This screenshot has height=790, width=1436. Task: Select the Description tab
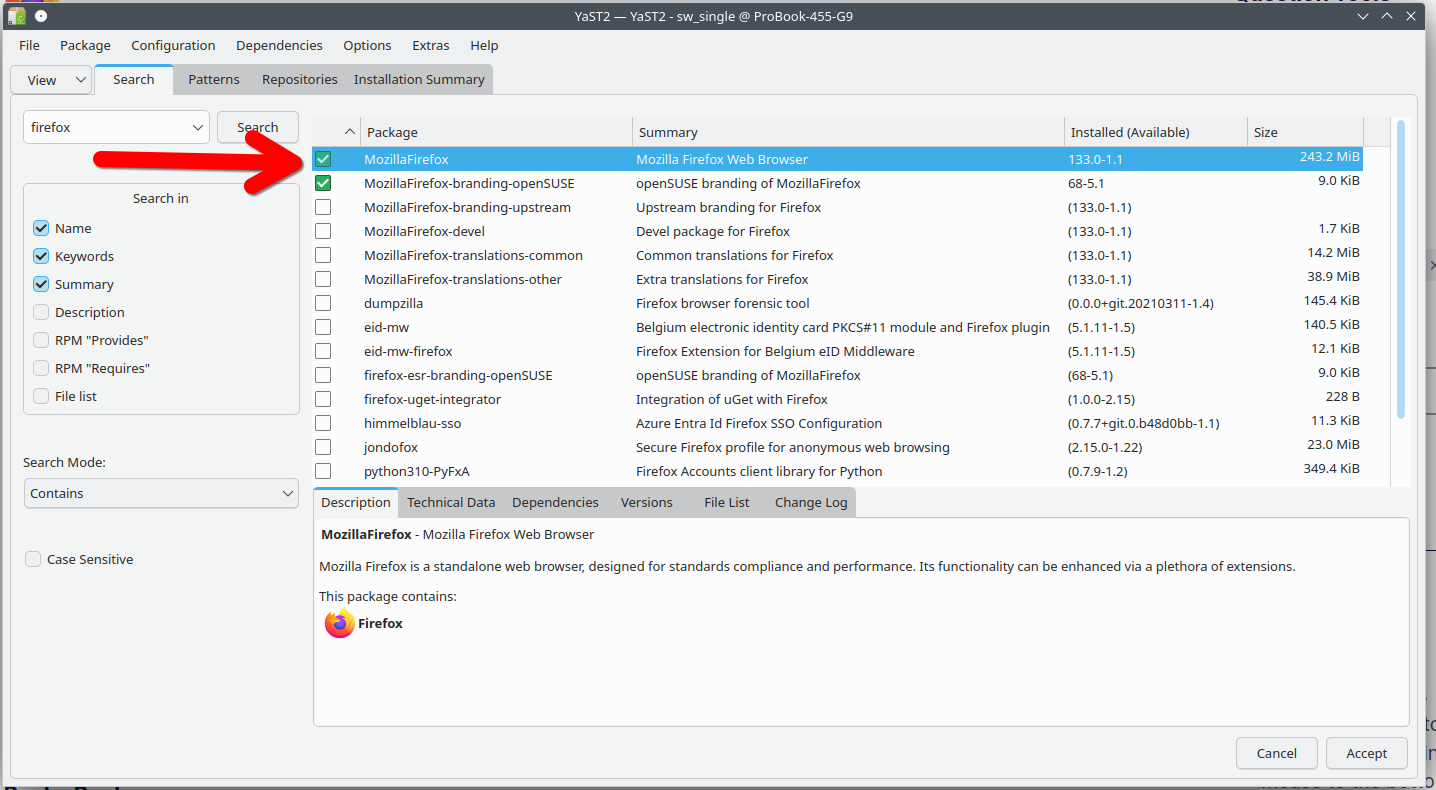click(356, 502)
